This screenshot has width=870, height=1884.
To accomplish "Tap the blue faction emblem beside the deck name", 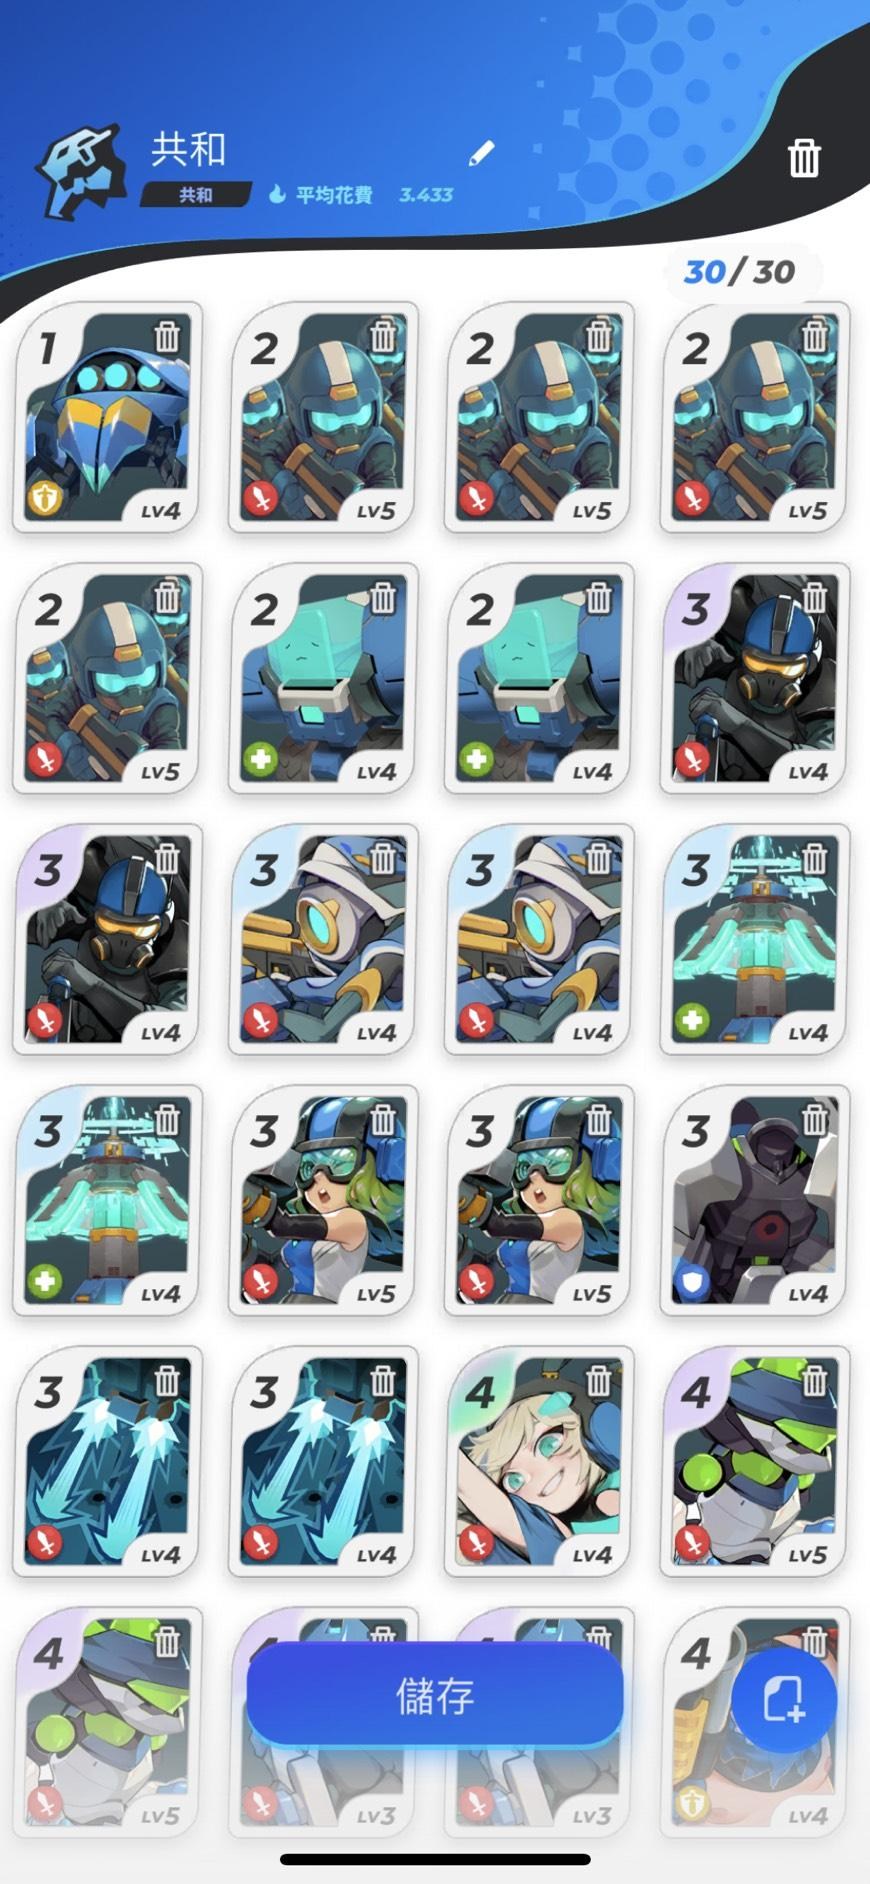I will pos(82,171).
